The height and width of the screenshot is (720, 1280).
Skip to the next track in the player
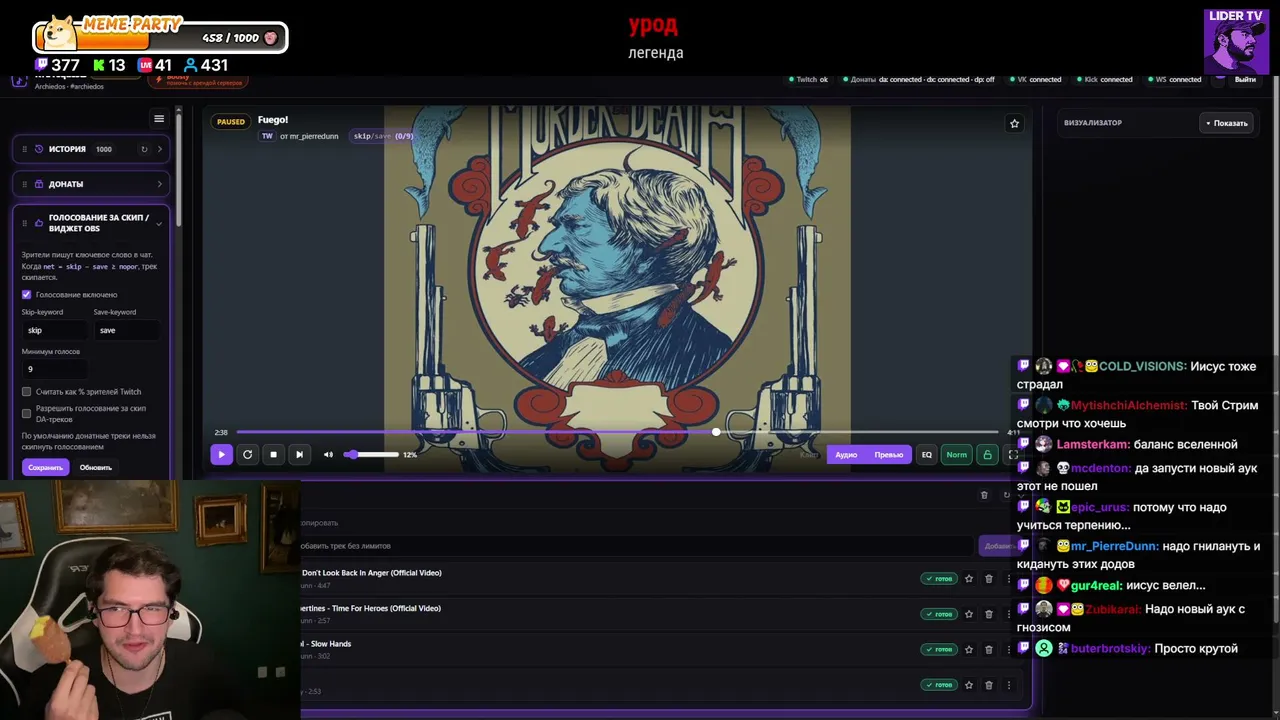coord(299,454)
